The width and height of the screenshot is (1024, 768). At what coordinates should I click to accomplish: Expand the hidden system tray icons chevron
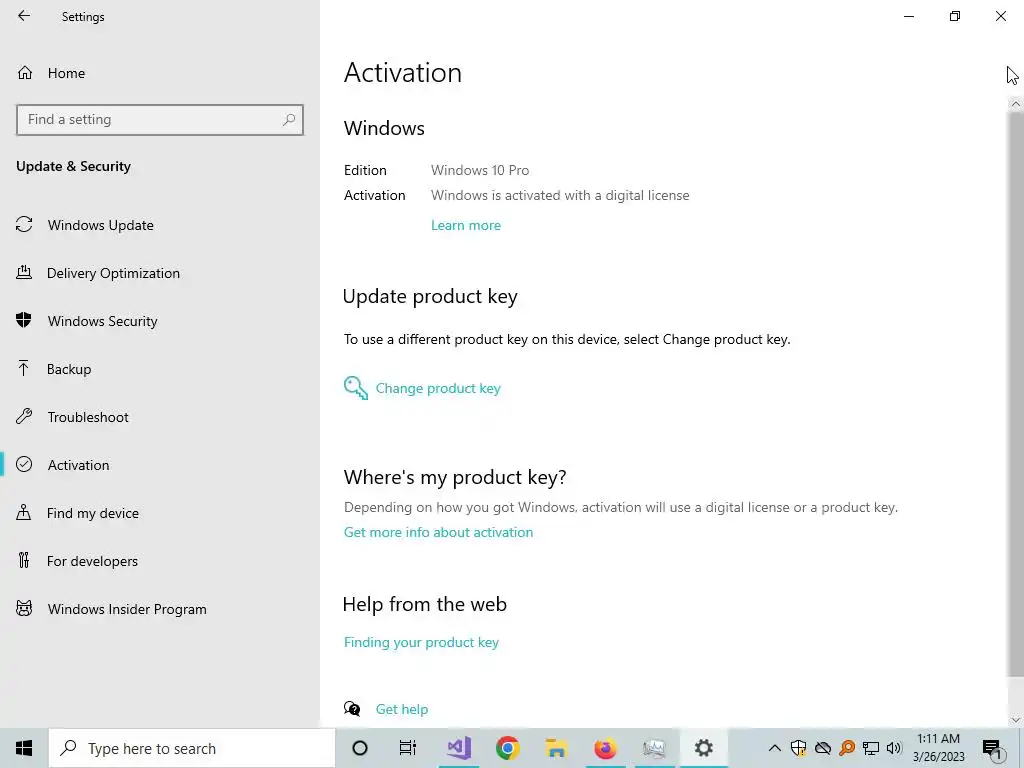(x=775, y=748)
